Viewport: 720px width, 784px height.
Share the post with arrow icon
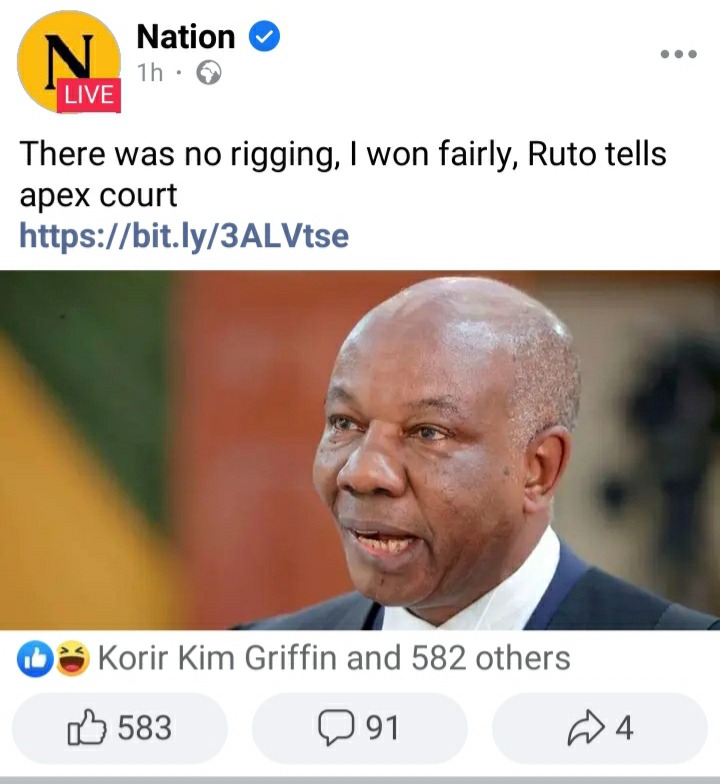point(586,728)
